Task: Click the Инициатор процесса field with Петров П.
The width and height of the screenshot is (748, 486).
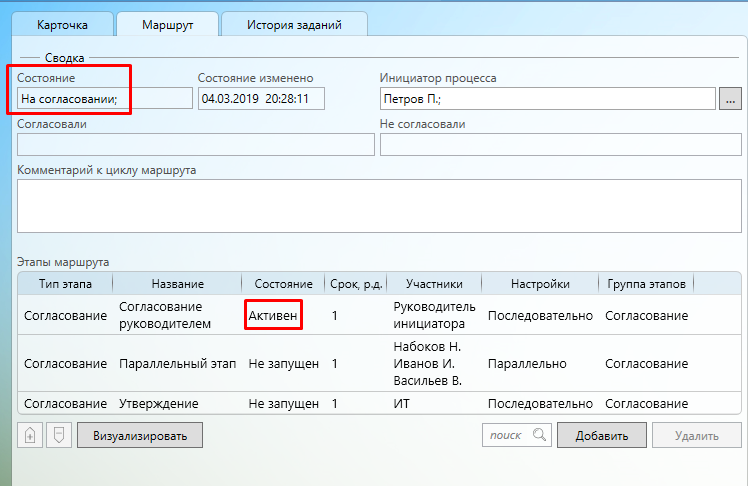Action: point(547,98)
